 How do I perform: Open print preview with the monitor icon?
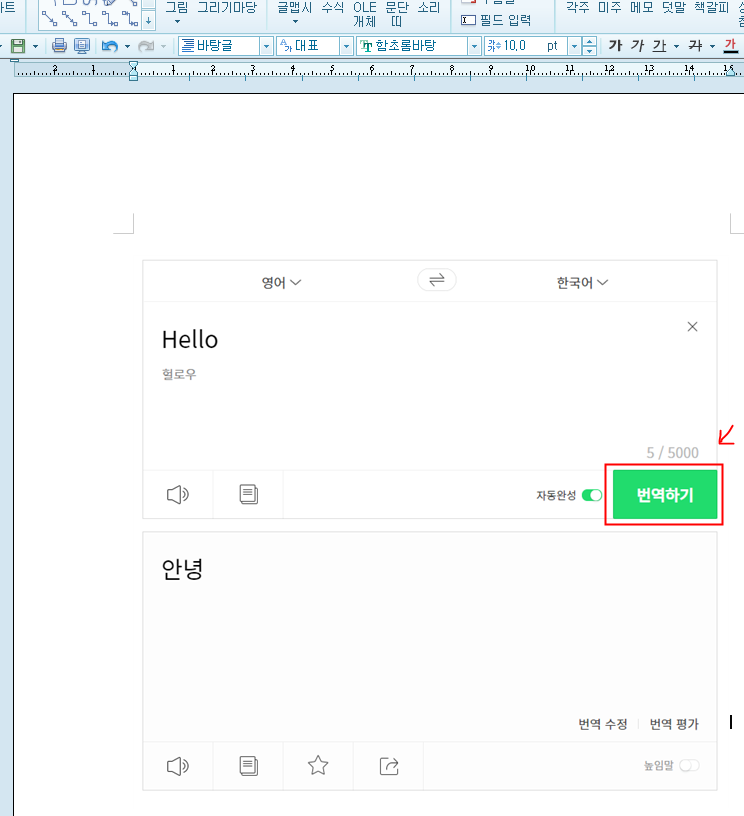pos(82,46)
